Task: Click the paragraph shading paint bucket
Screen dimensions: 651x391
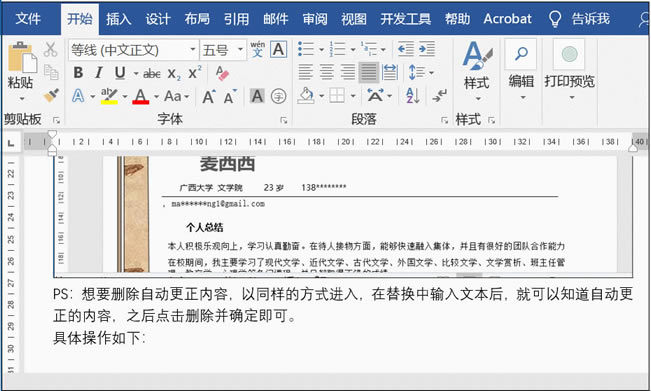Action: [306, 96]
